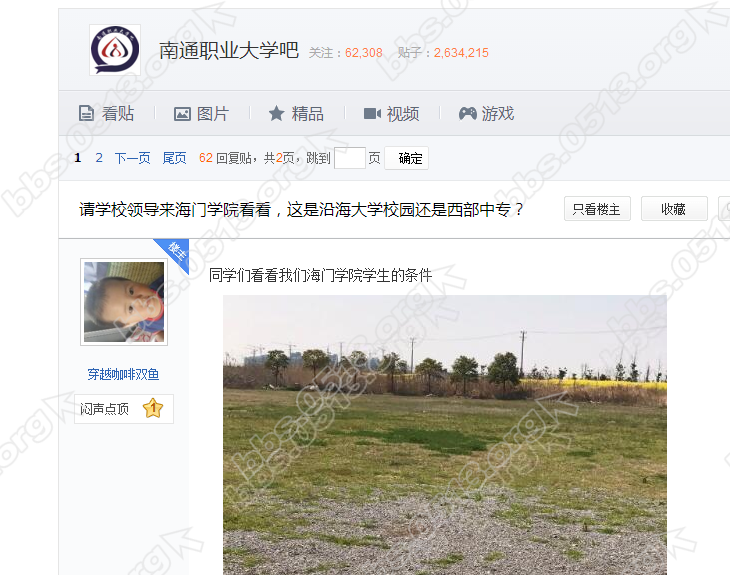The image size is (730, 575).
Task: Open user profile 穿越咖啡双鱼
Action: coord(123,374)
